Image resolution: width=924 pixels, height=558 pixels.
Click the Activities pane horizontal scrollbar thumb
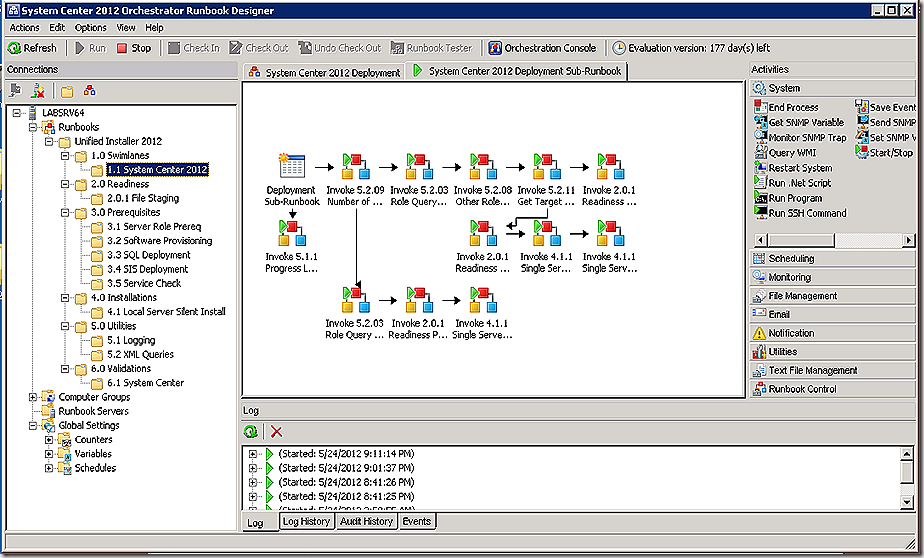pyautogui.click(x=801, y=240)
